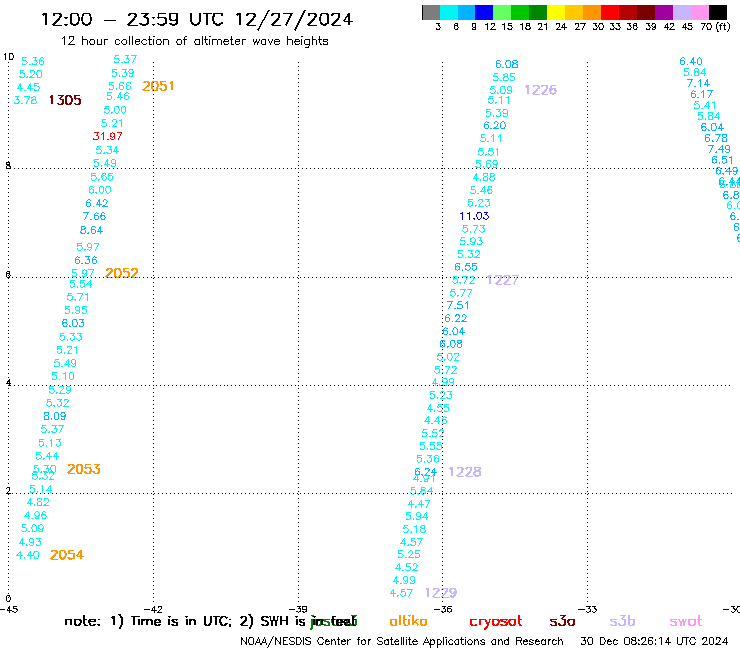Select the 6.42 wave height value
Image resolution: width=740 pixels, height=650 pixels.
click(x=97, y=203)
